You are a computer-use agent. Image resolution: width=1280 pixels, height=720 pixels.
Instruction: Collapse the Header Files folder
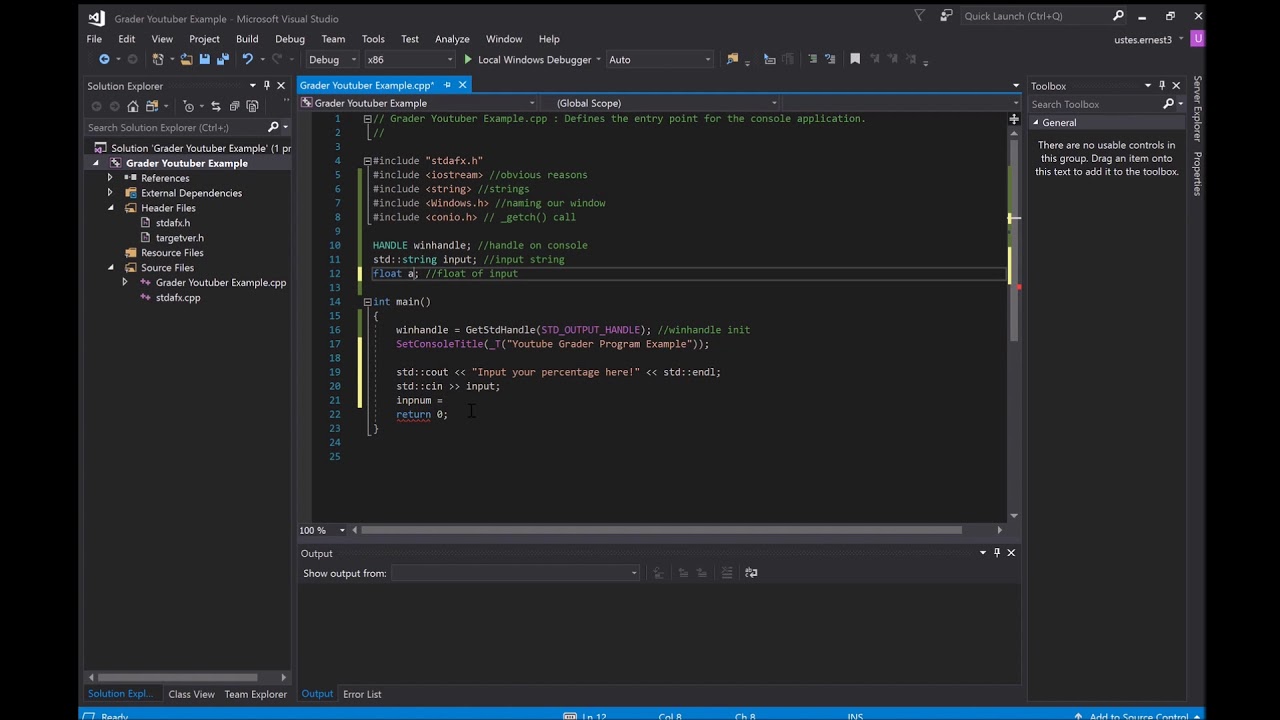click(111, 208)
